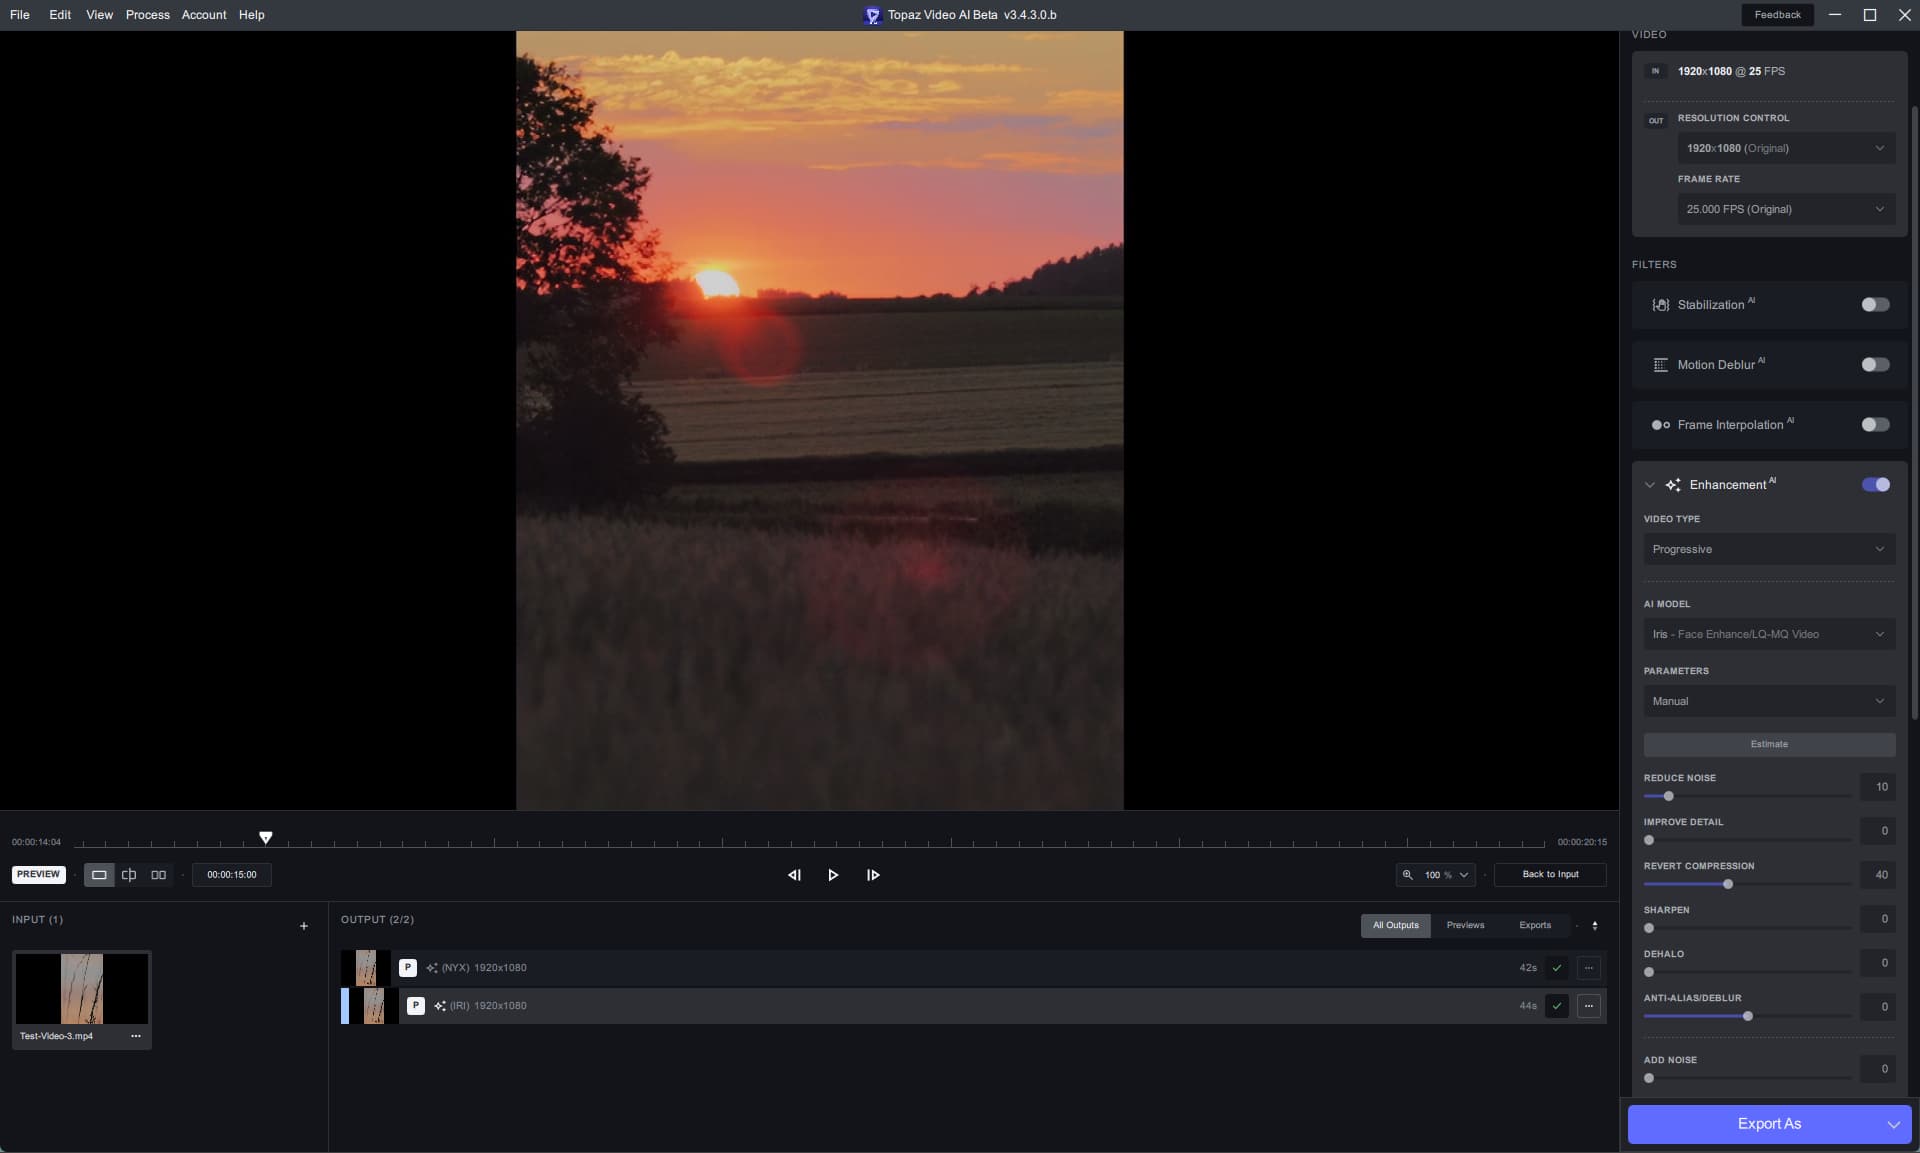Image resolution: width=1920 pixels, height=1153 pixels.
Task: Open the Process menu
Action: pos(147,15)
